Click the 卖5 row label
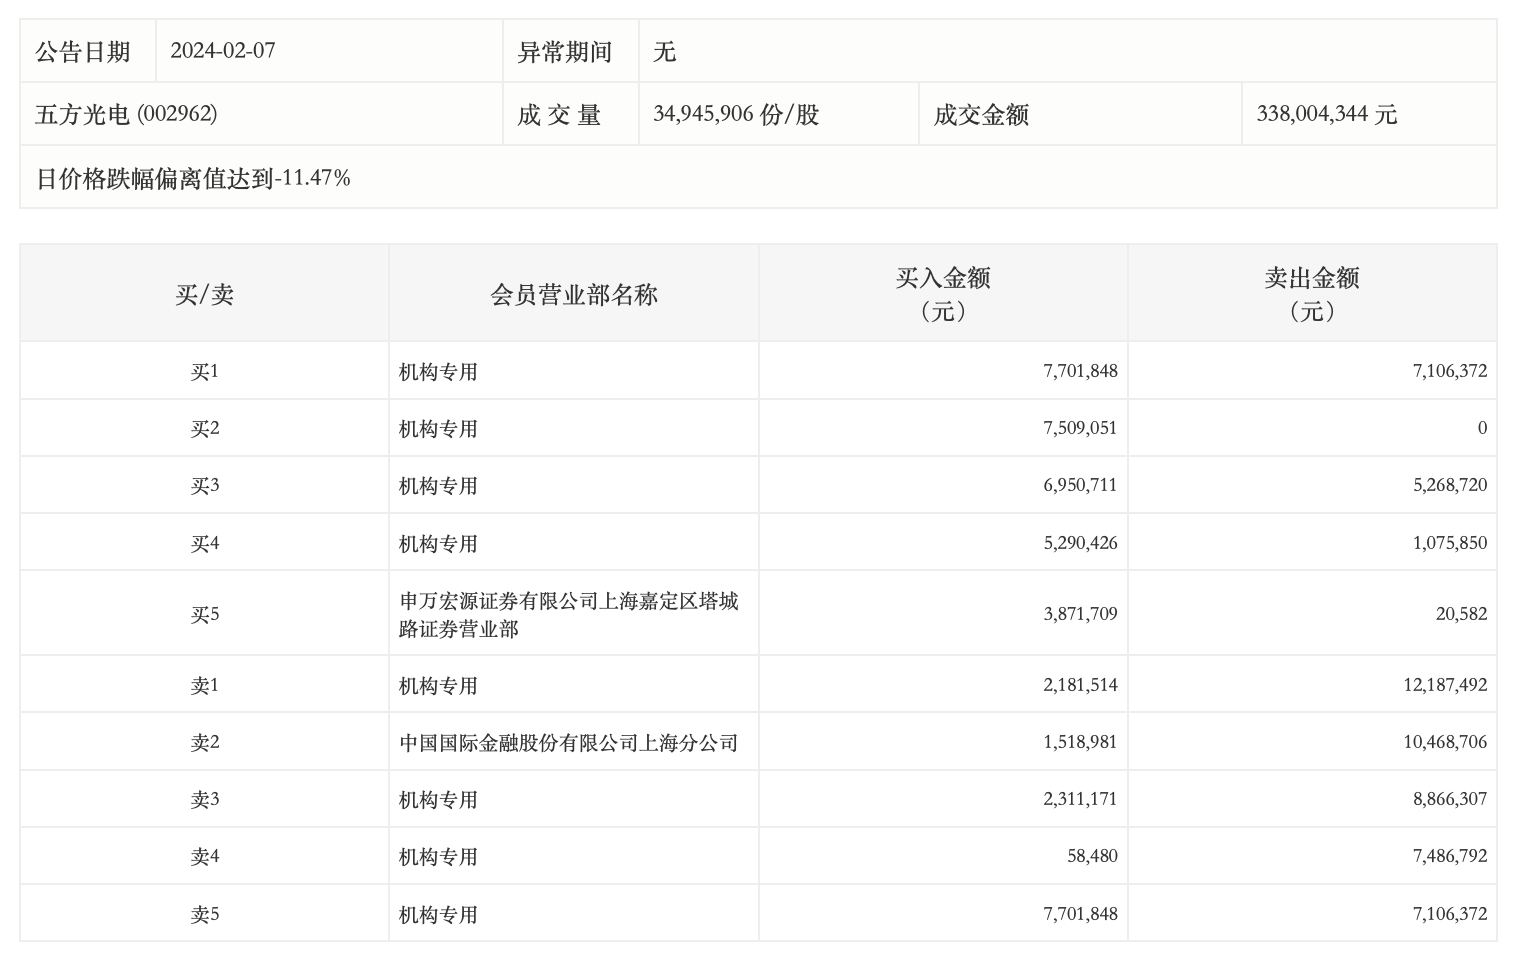The width and height of the screenshot is (1514, 966). click(204, 914)
